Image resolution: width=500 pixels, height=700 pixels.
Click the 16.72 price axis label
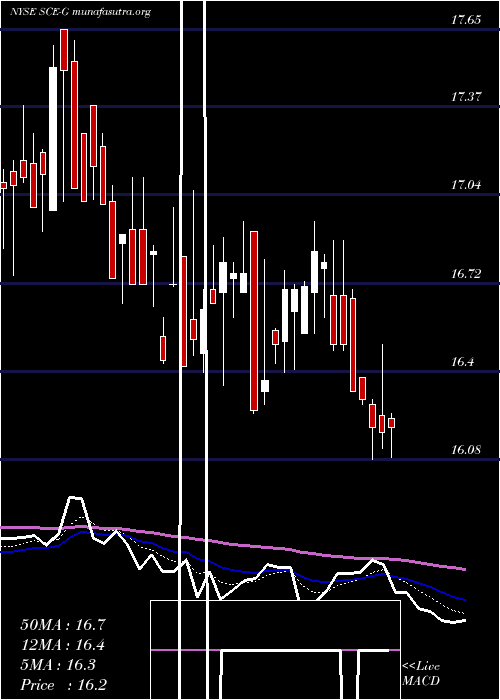(466, 273)
